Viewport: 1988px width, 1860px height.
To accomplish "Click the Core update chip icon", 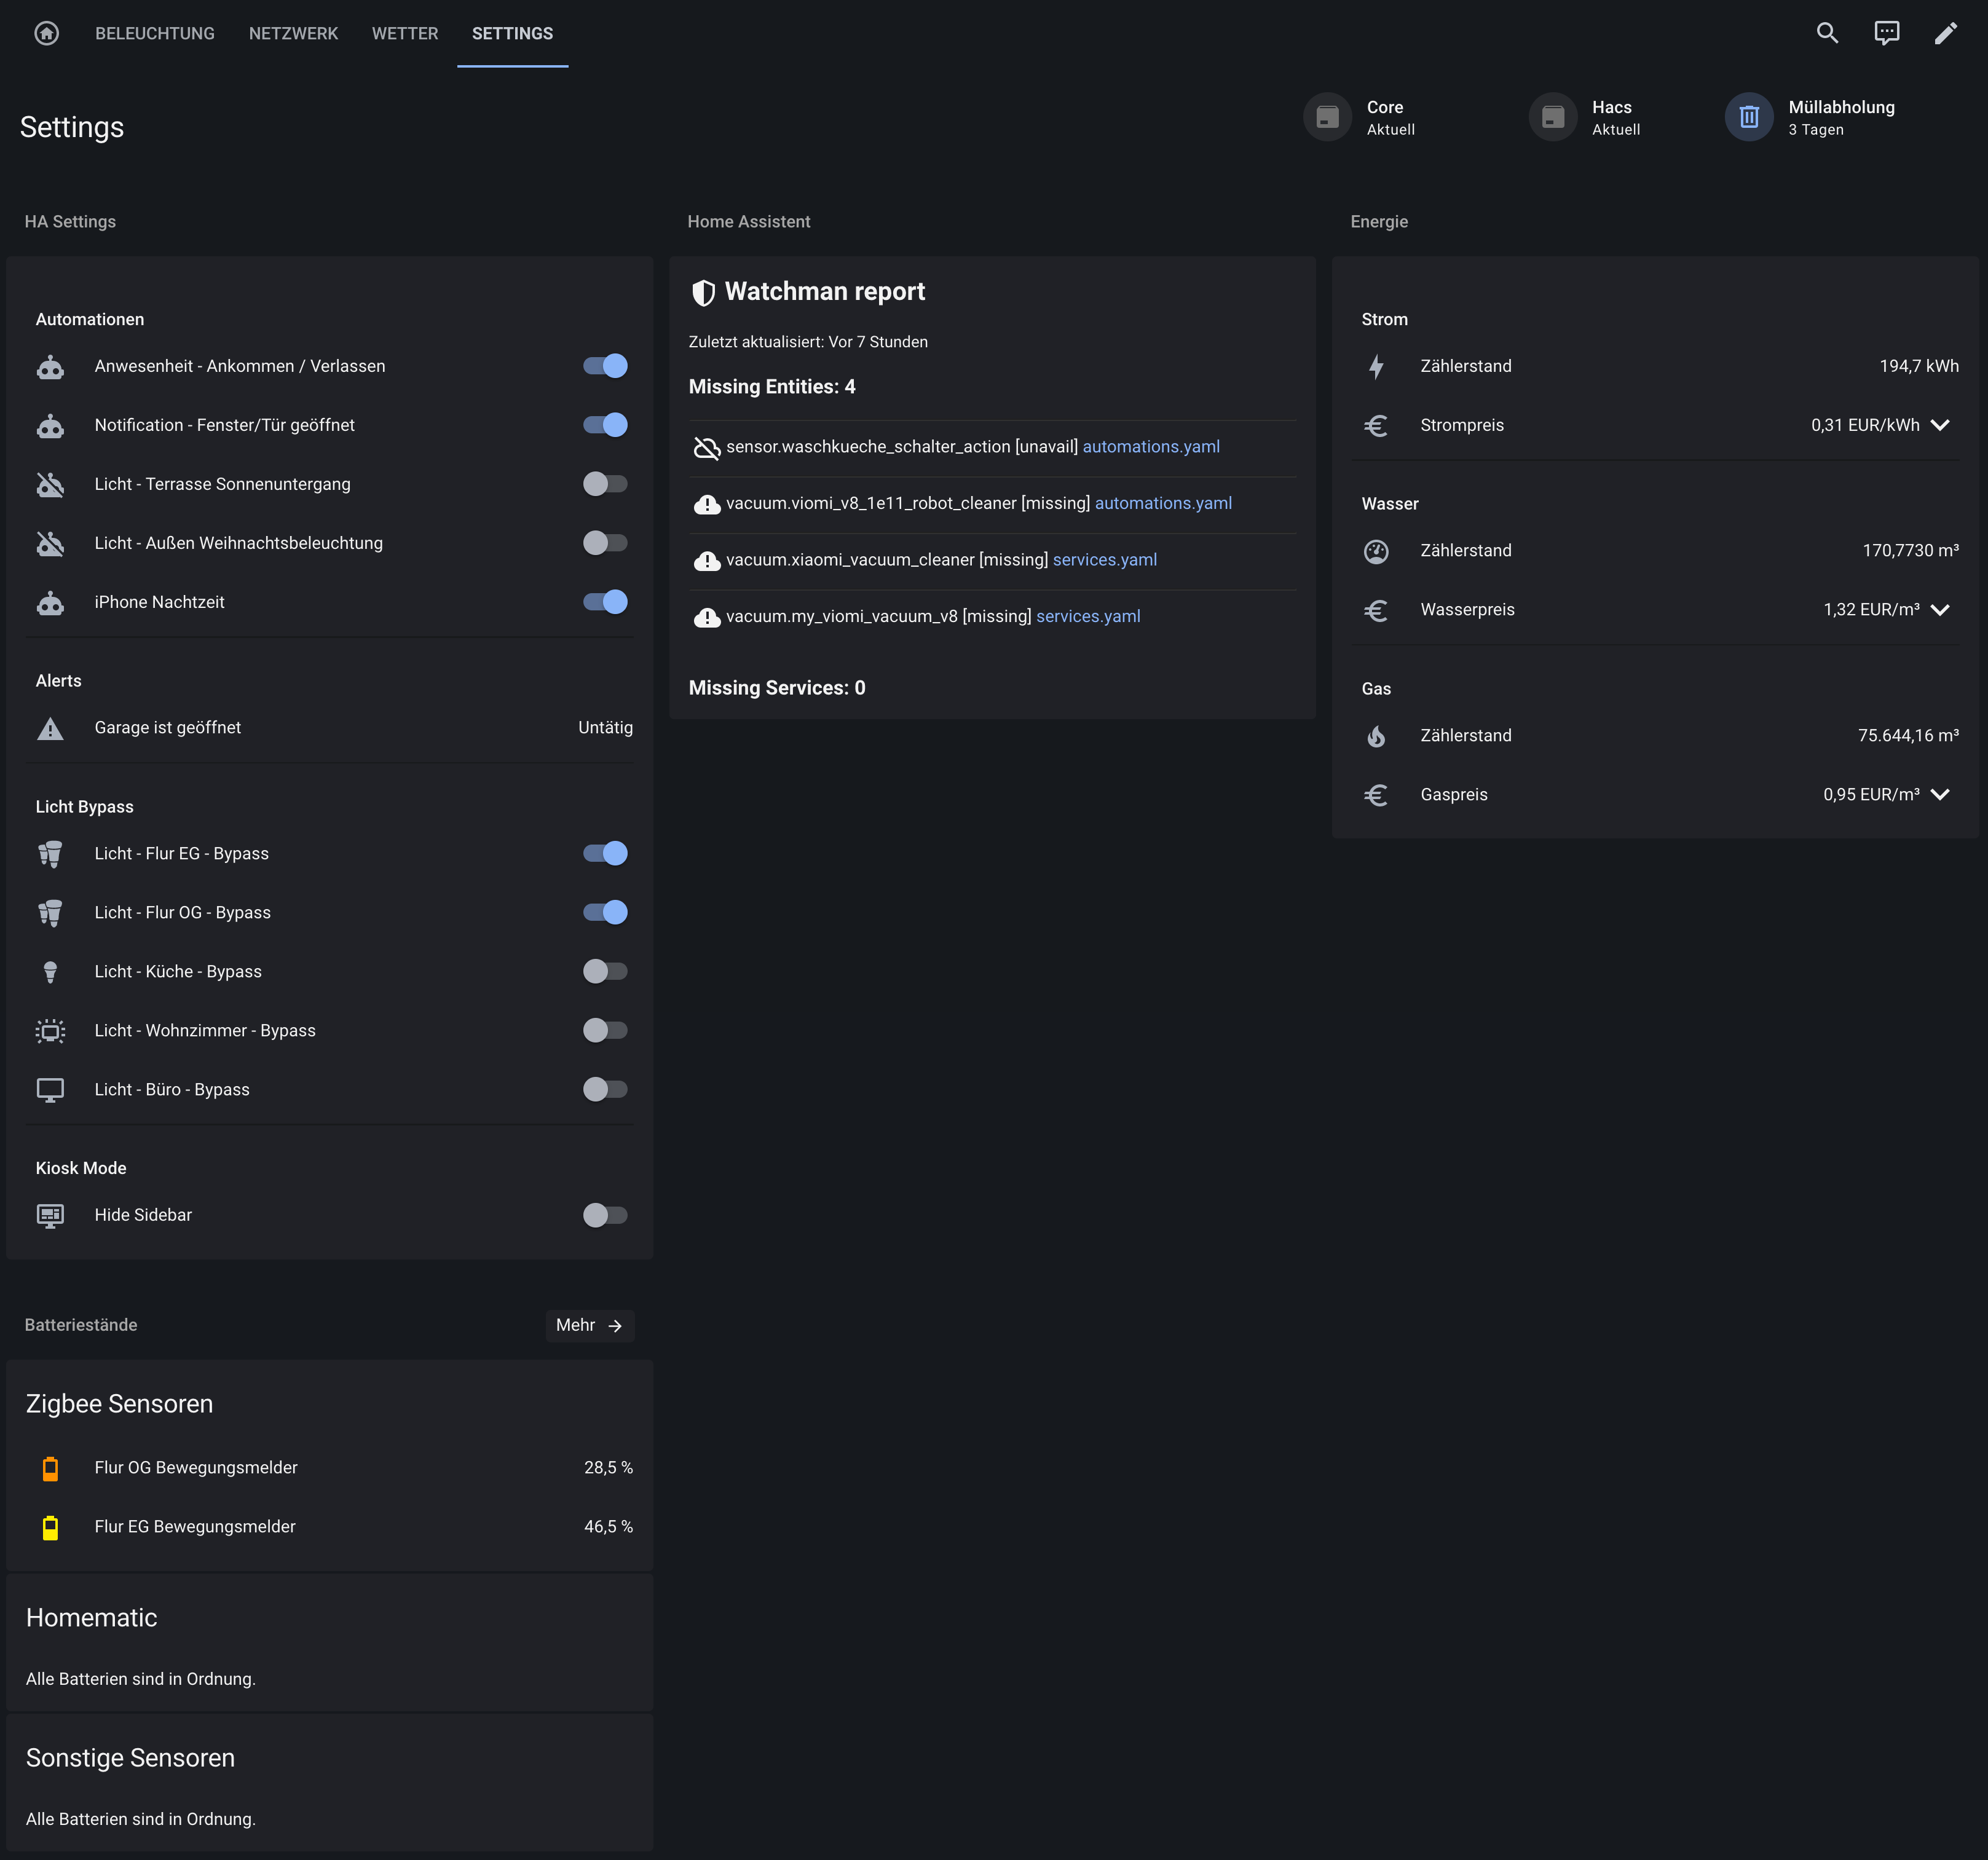I will [x=1327, y=117].
